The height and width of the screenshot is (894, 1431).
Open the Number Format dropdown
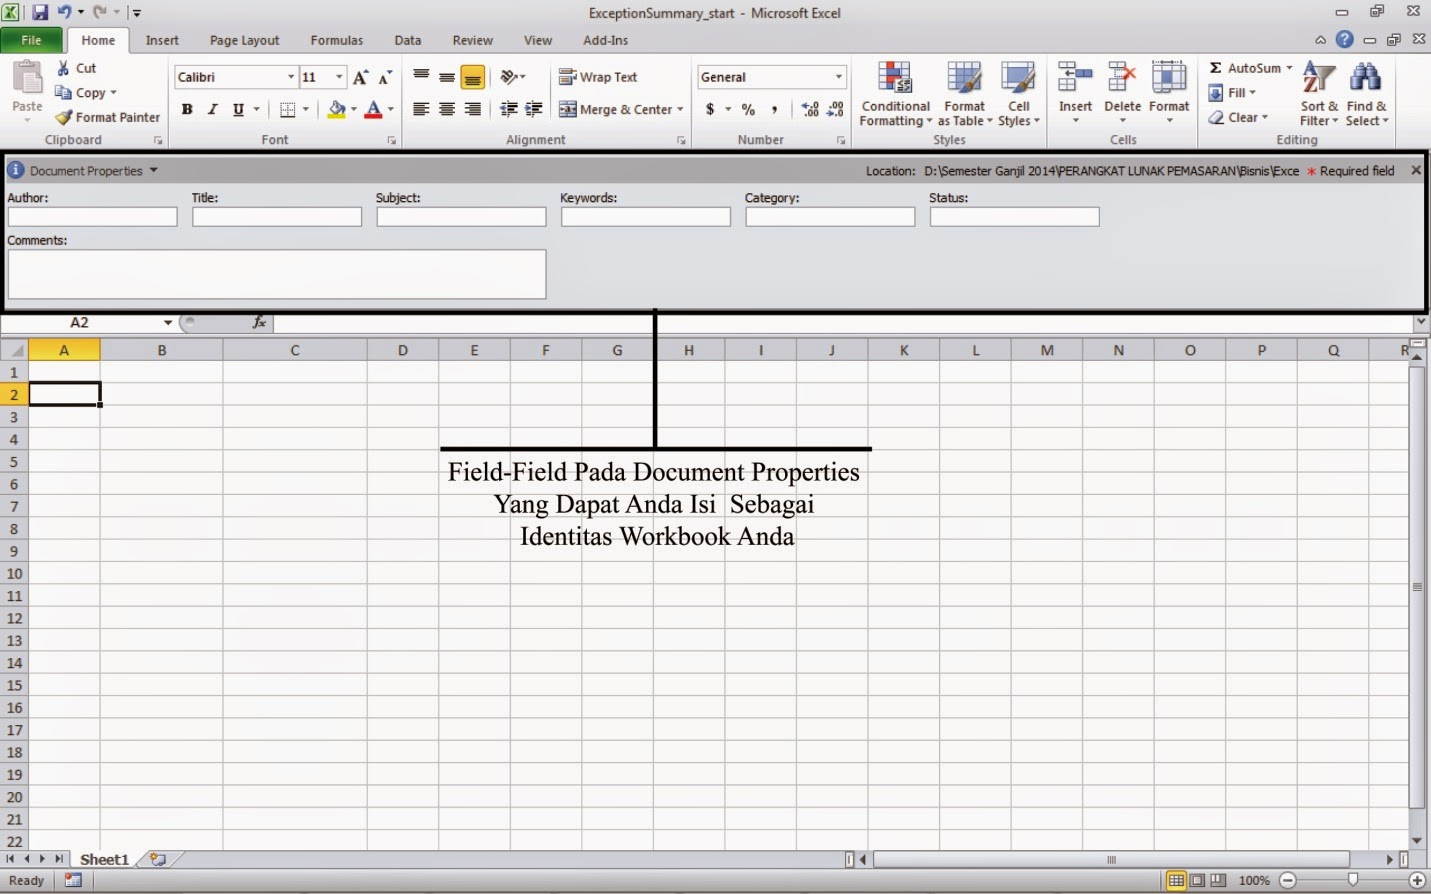838,76
